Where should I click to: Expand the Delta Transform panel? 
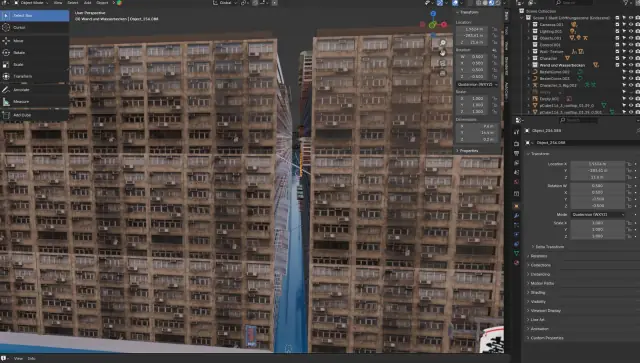549,247
